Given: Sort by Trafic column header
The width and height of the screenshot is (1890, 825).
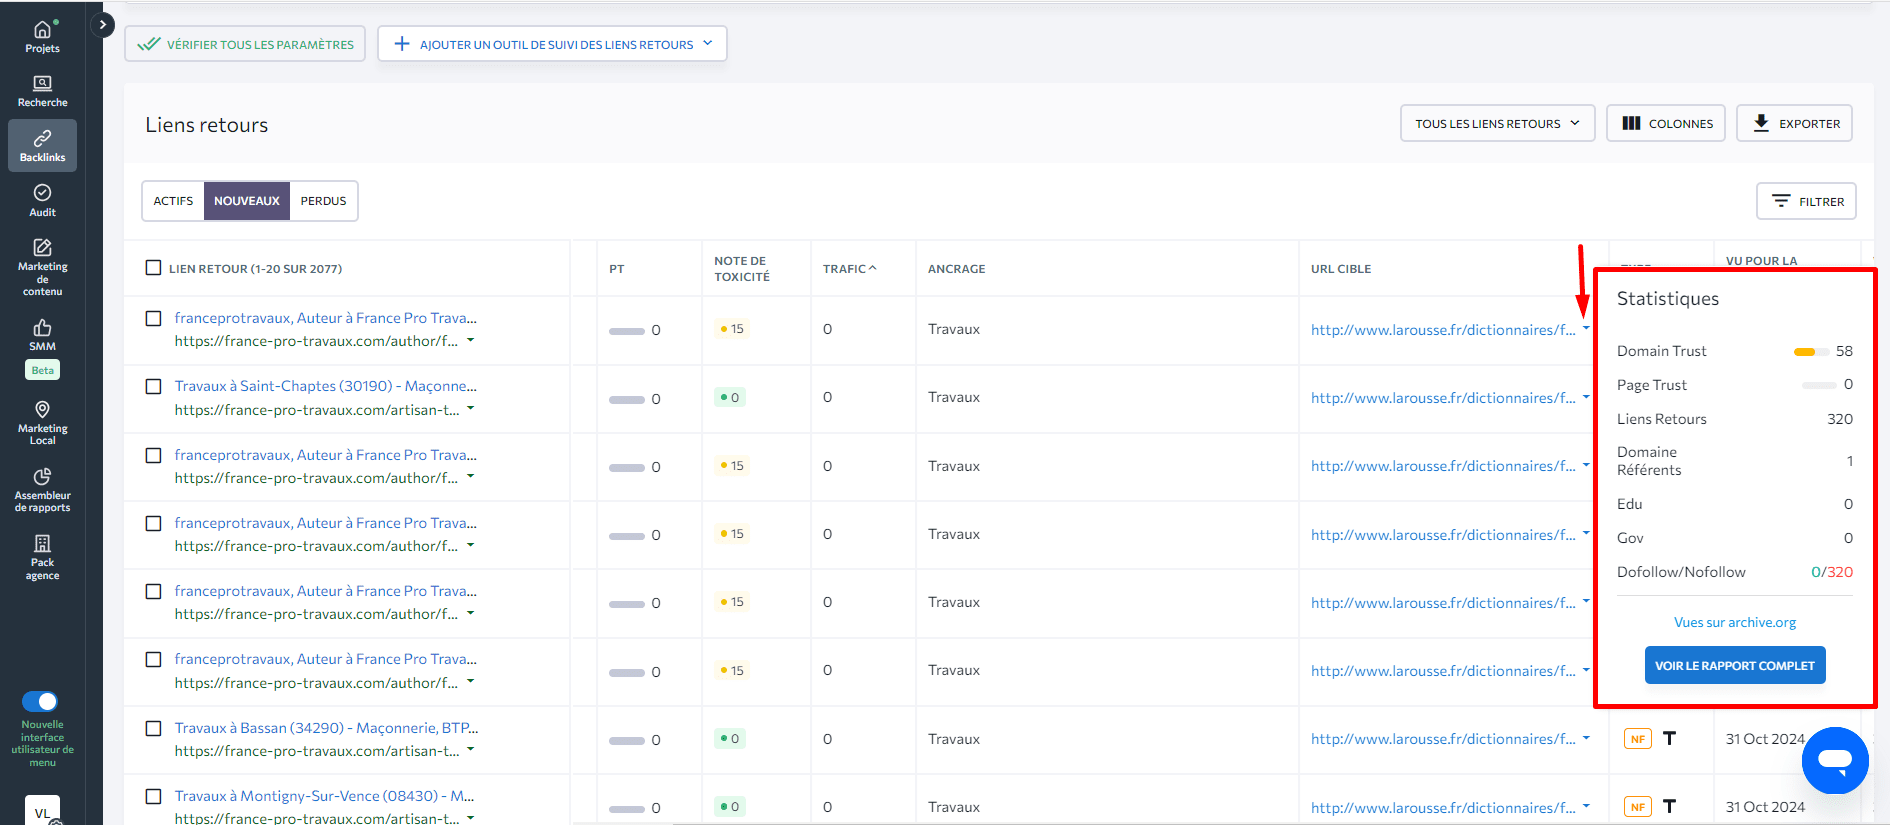Looking at the screenshot, I should click(849, 268).
